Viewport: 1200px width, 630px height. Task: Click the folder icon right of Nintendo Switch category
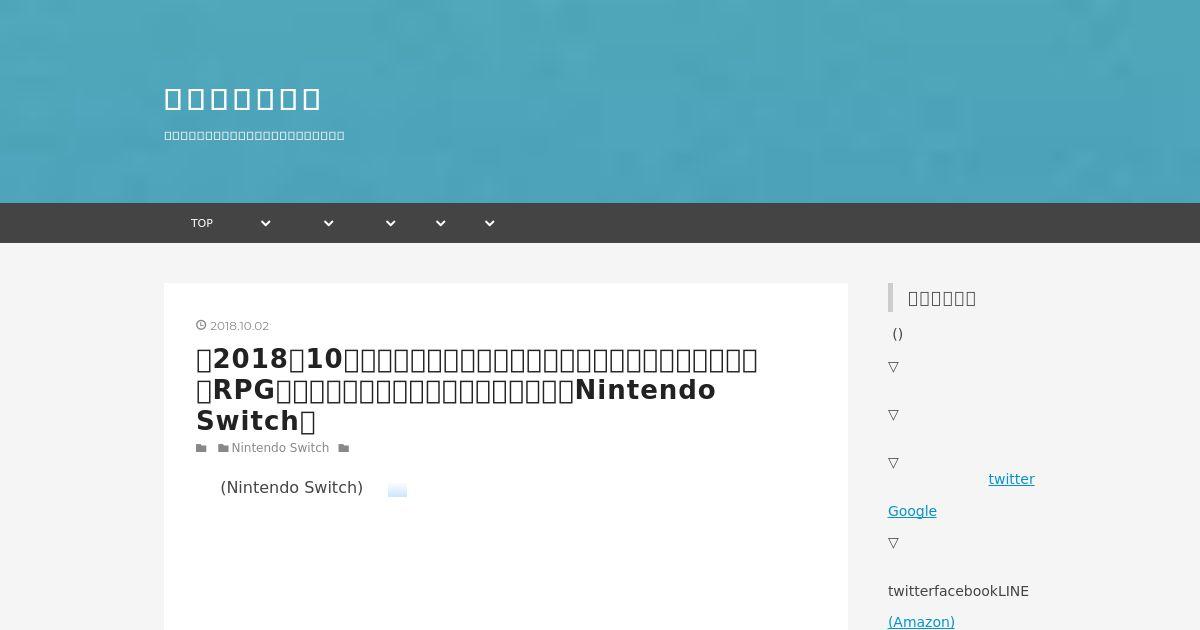point(344,448)
